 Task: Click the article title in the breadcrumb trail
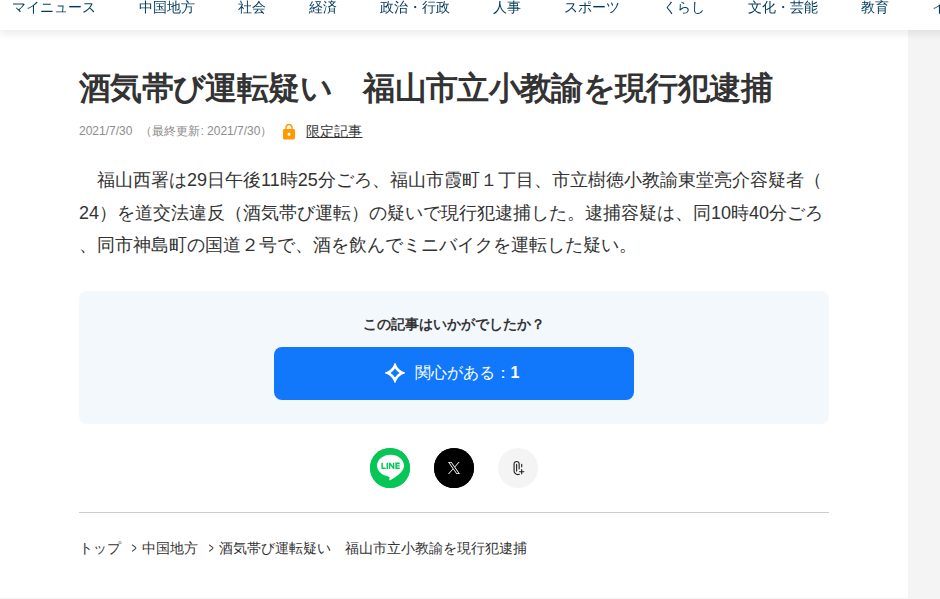click(x=373, y=548)
